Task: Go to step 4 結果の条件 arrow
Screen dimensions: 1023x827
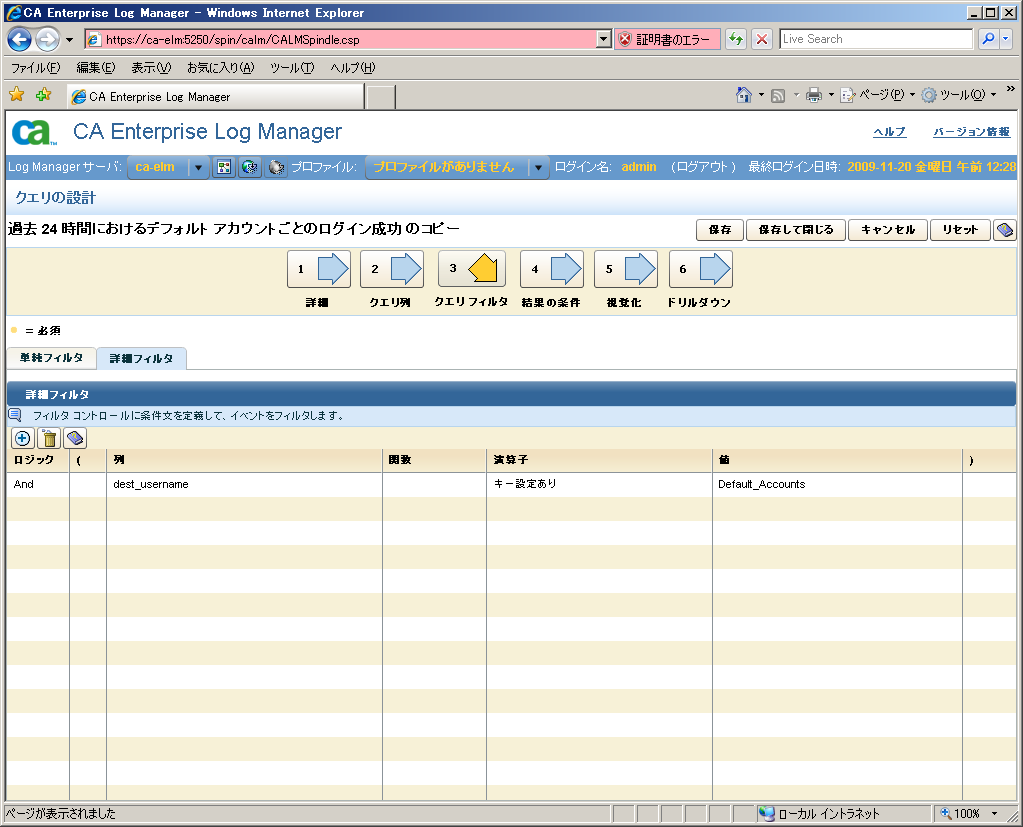Action: point(551,270)
